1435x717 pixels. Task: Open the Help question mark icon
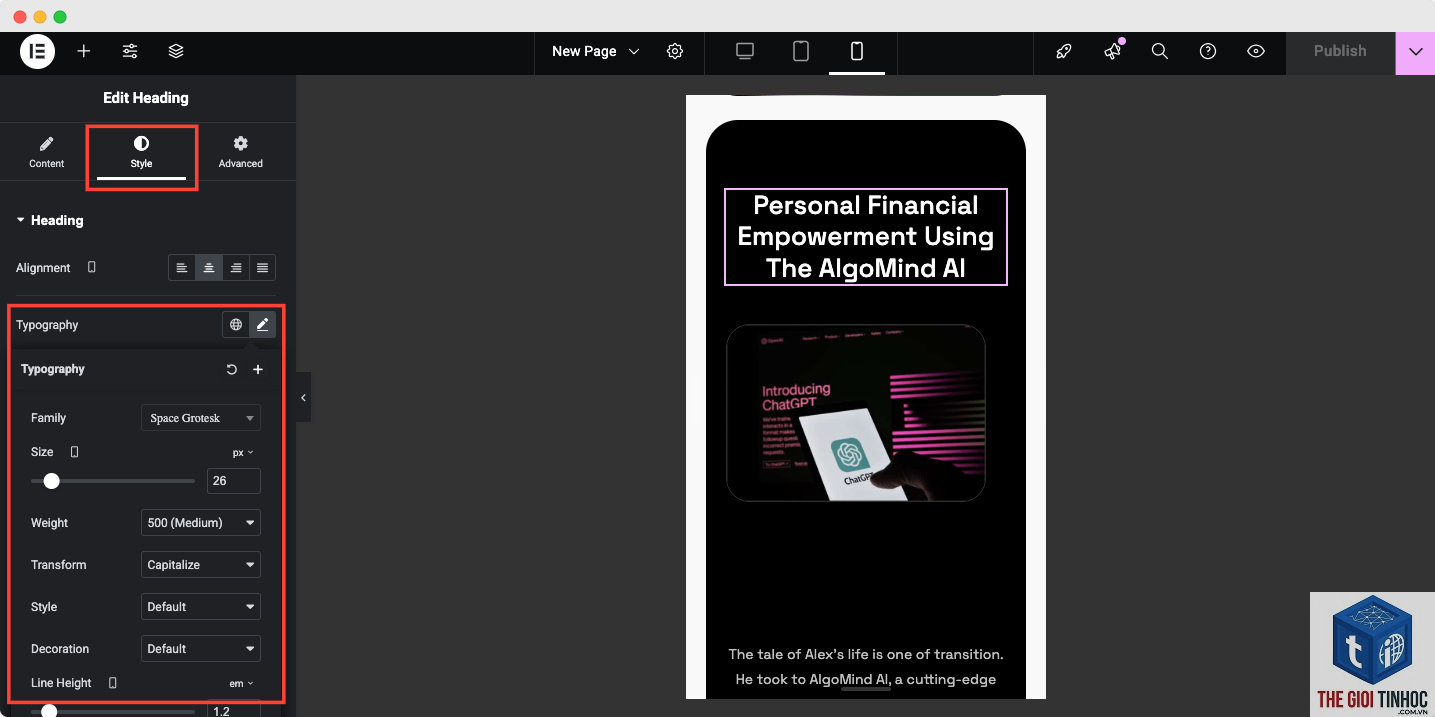(x=1208, y=51)
